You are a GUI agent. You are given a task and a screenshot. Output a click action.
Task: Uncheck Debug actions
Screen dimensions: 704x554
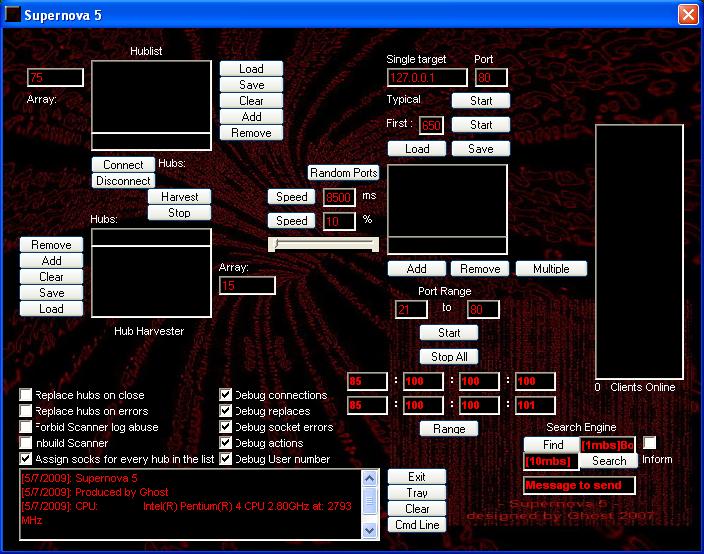(x=225, y=443)
